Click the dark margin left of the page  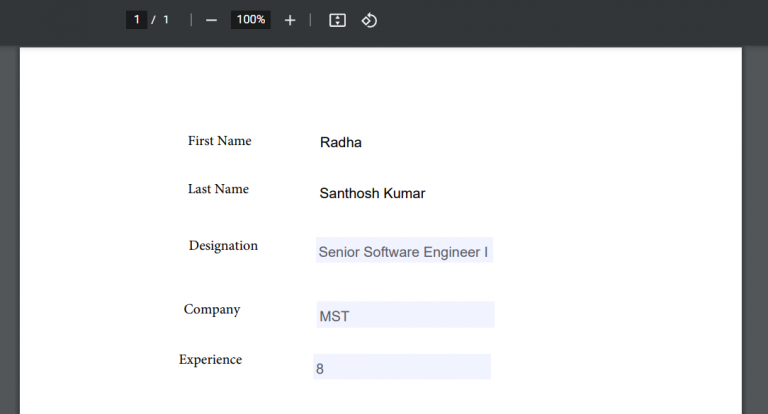9,230
